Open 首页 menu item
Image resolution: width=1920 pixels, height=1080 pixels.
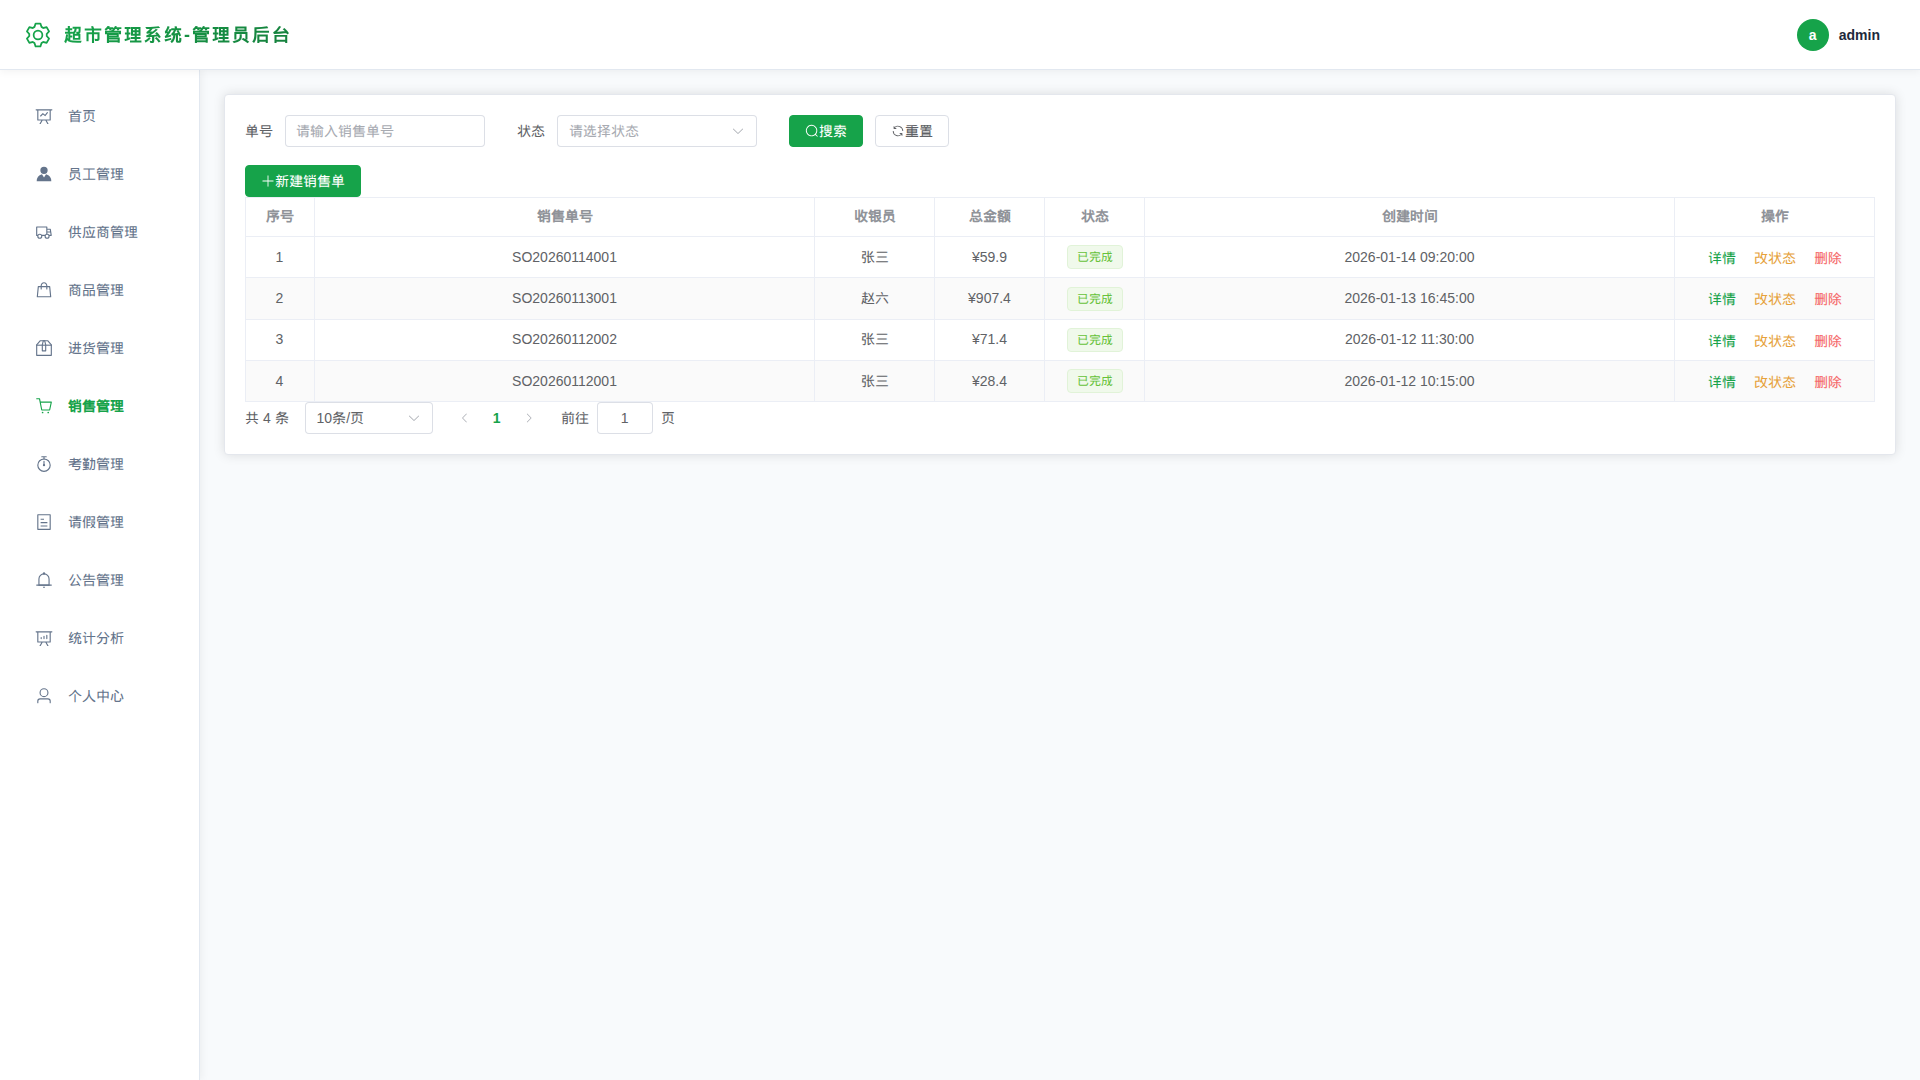[x=100, y=116]
